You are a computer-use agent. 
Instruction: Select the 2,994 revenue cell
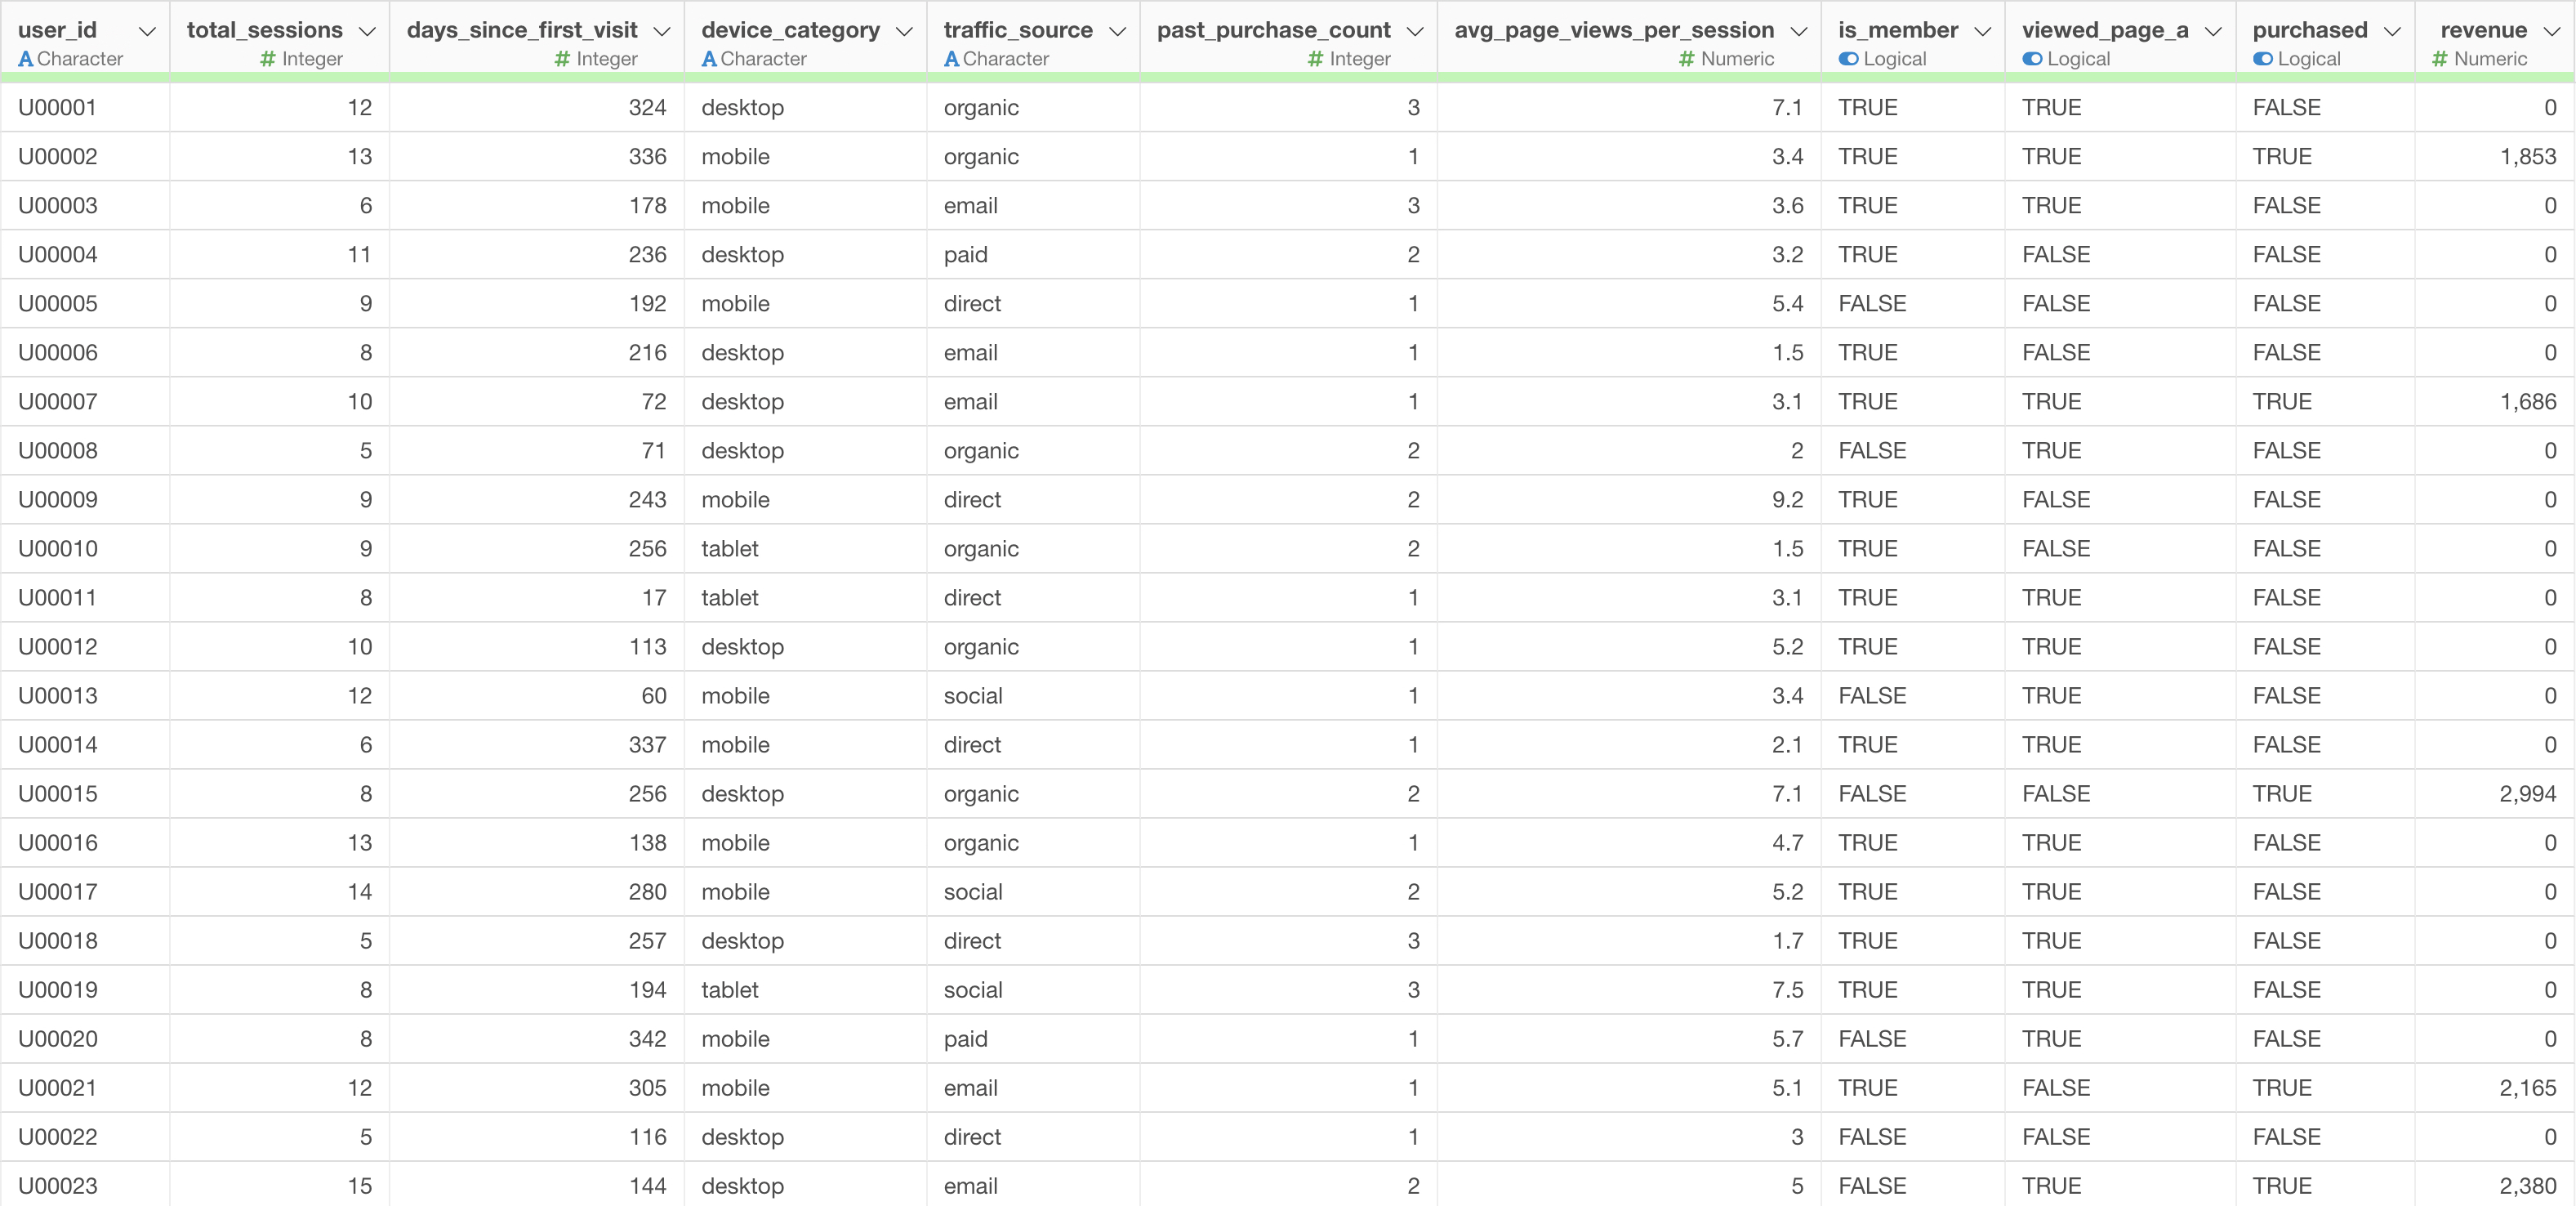pos(2527,794)
